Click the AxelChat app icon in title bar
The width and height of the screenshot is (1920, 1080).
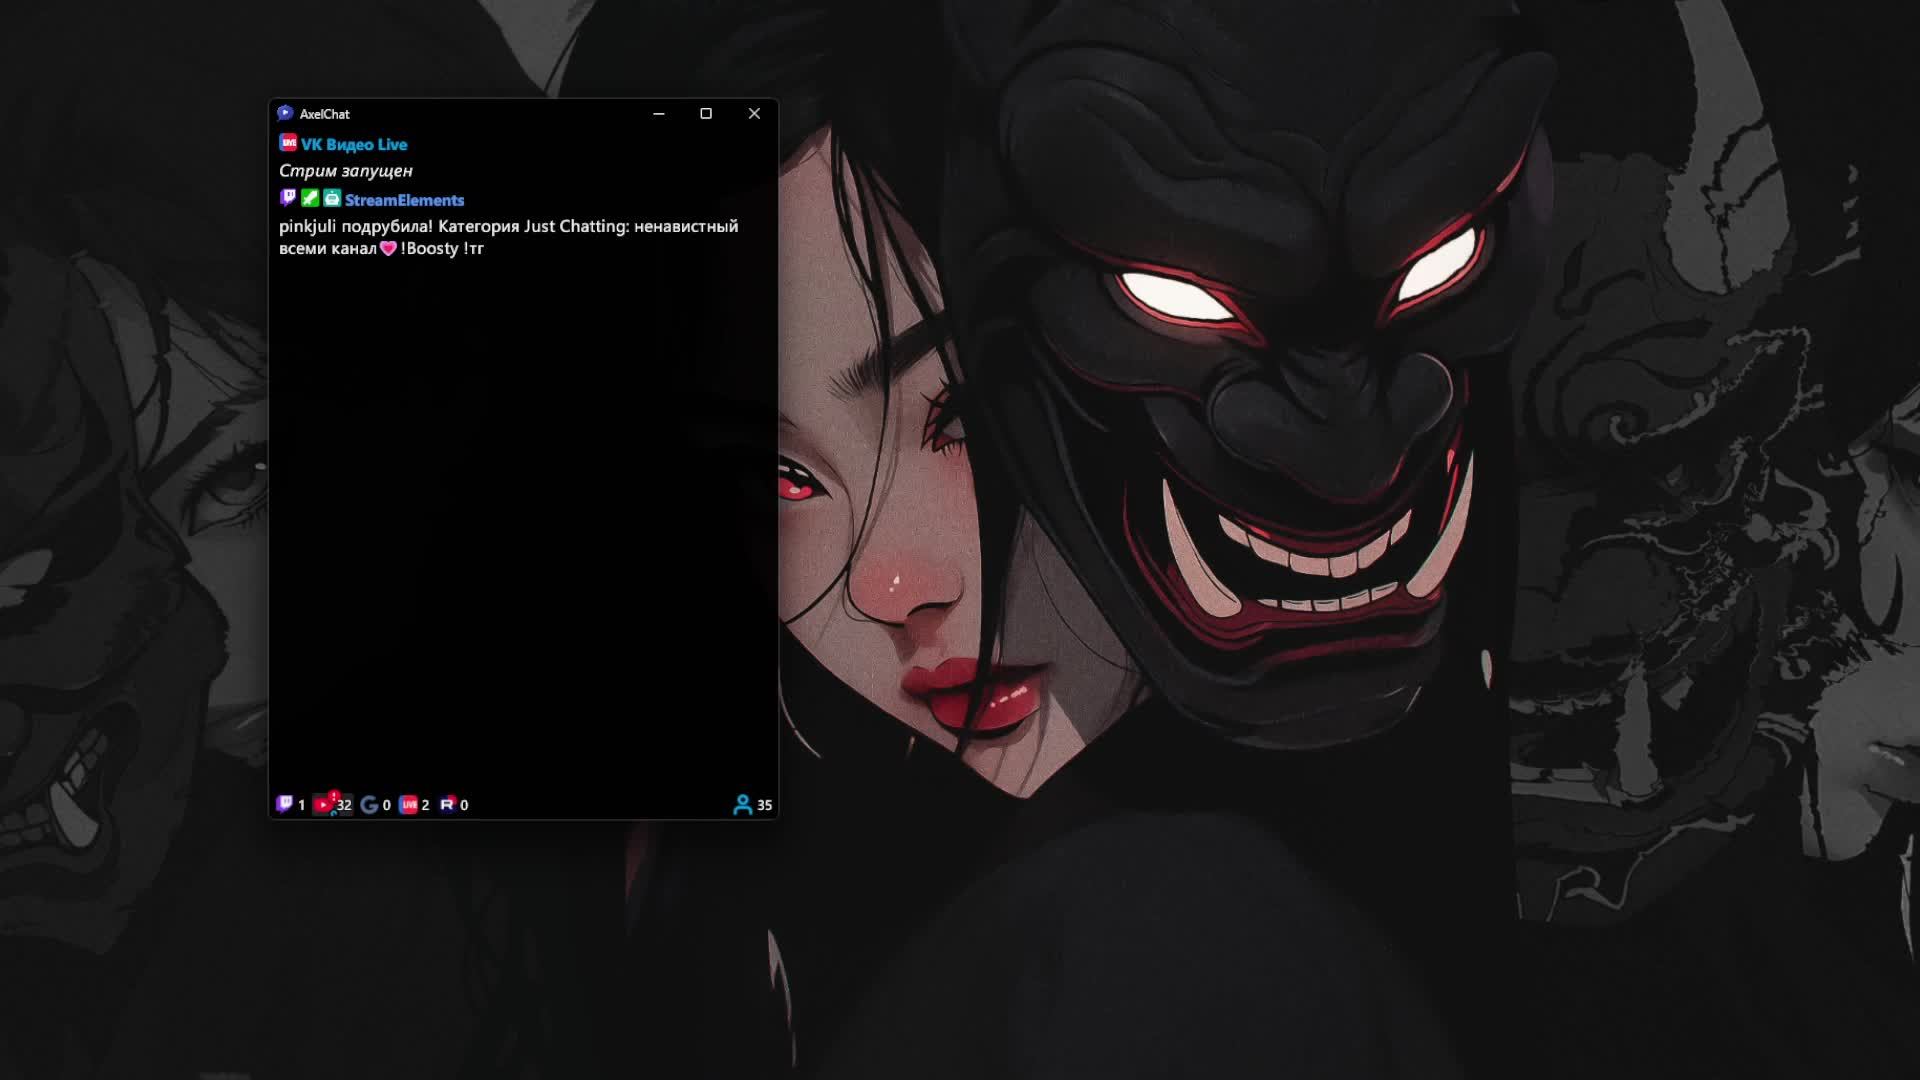click(x=285, y=114)
